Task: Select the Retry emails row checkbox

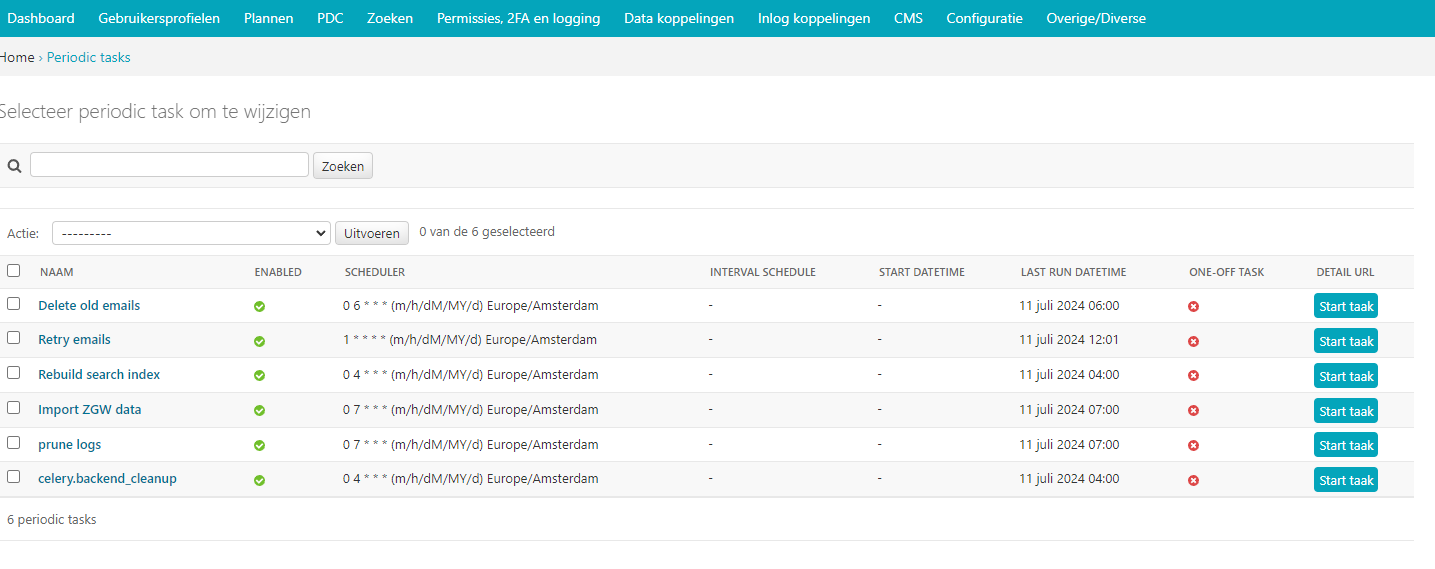Action: pos(13,338)
